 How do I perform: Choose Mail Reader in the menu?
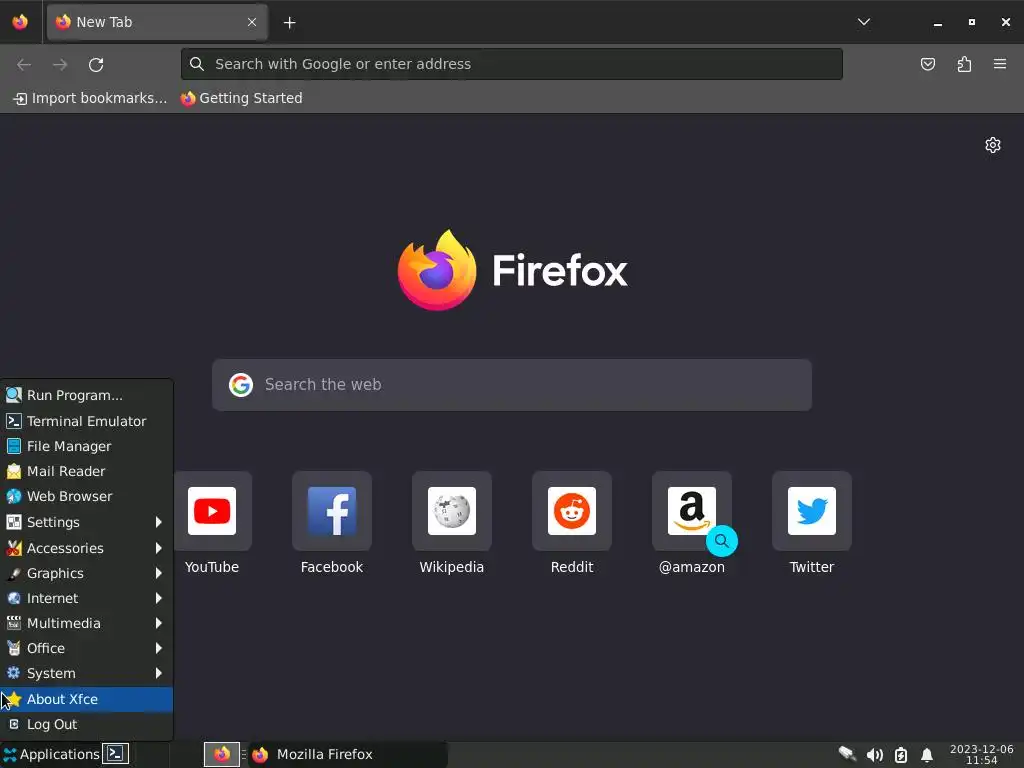point(86,471)
